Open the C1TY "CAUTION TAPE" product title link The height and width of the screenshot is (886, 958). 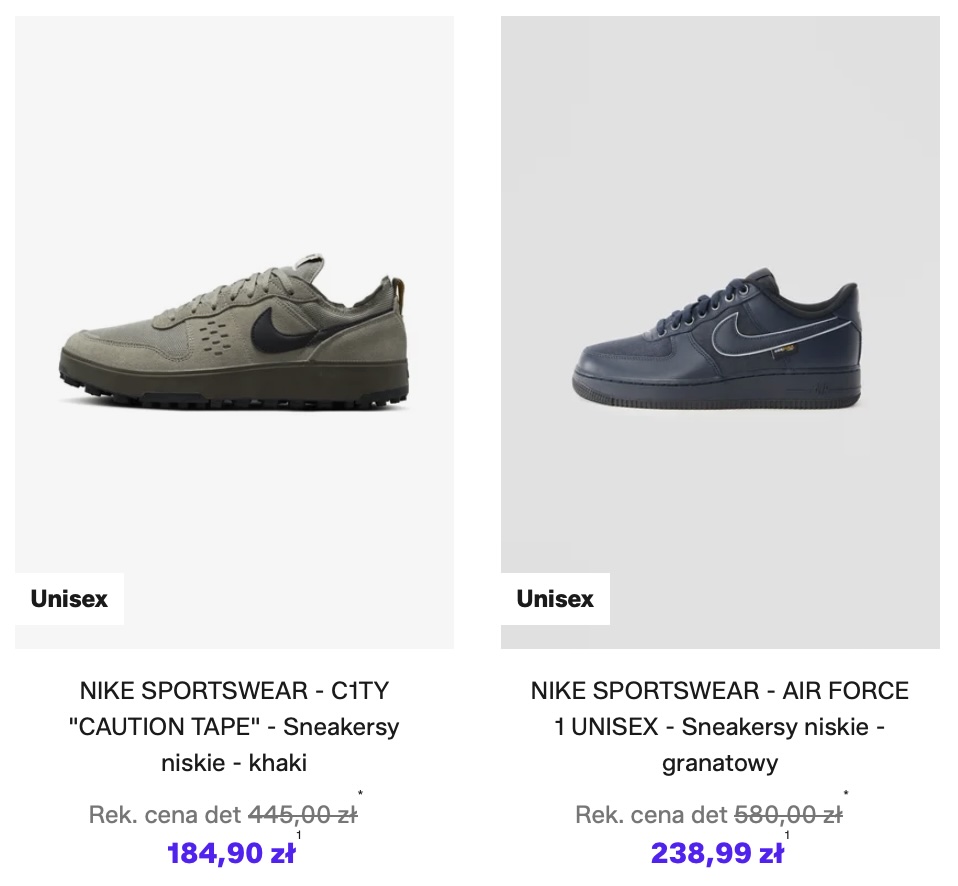coord(234,727)
